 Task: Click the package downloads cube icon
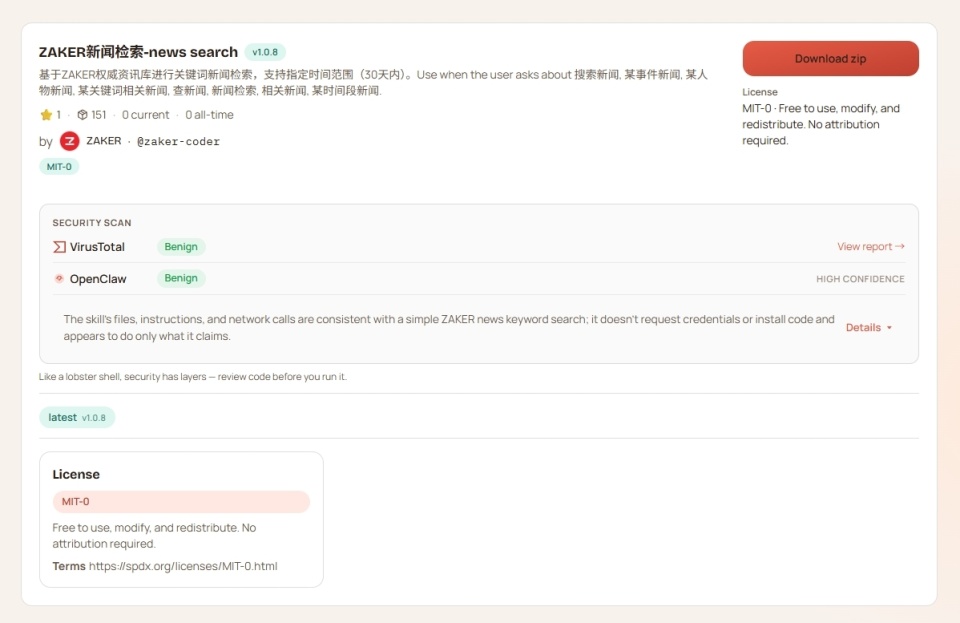82,114
